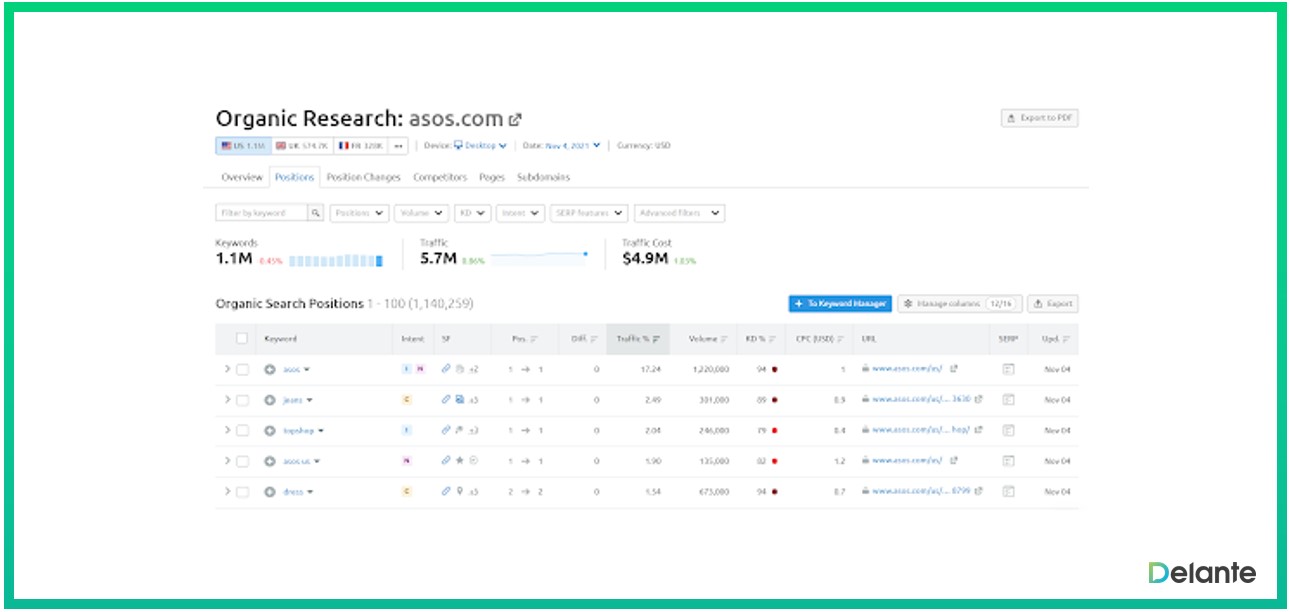1290x612 pixels.
Task: Click the Traffic trend sparkline
Action: pos(539,257)
